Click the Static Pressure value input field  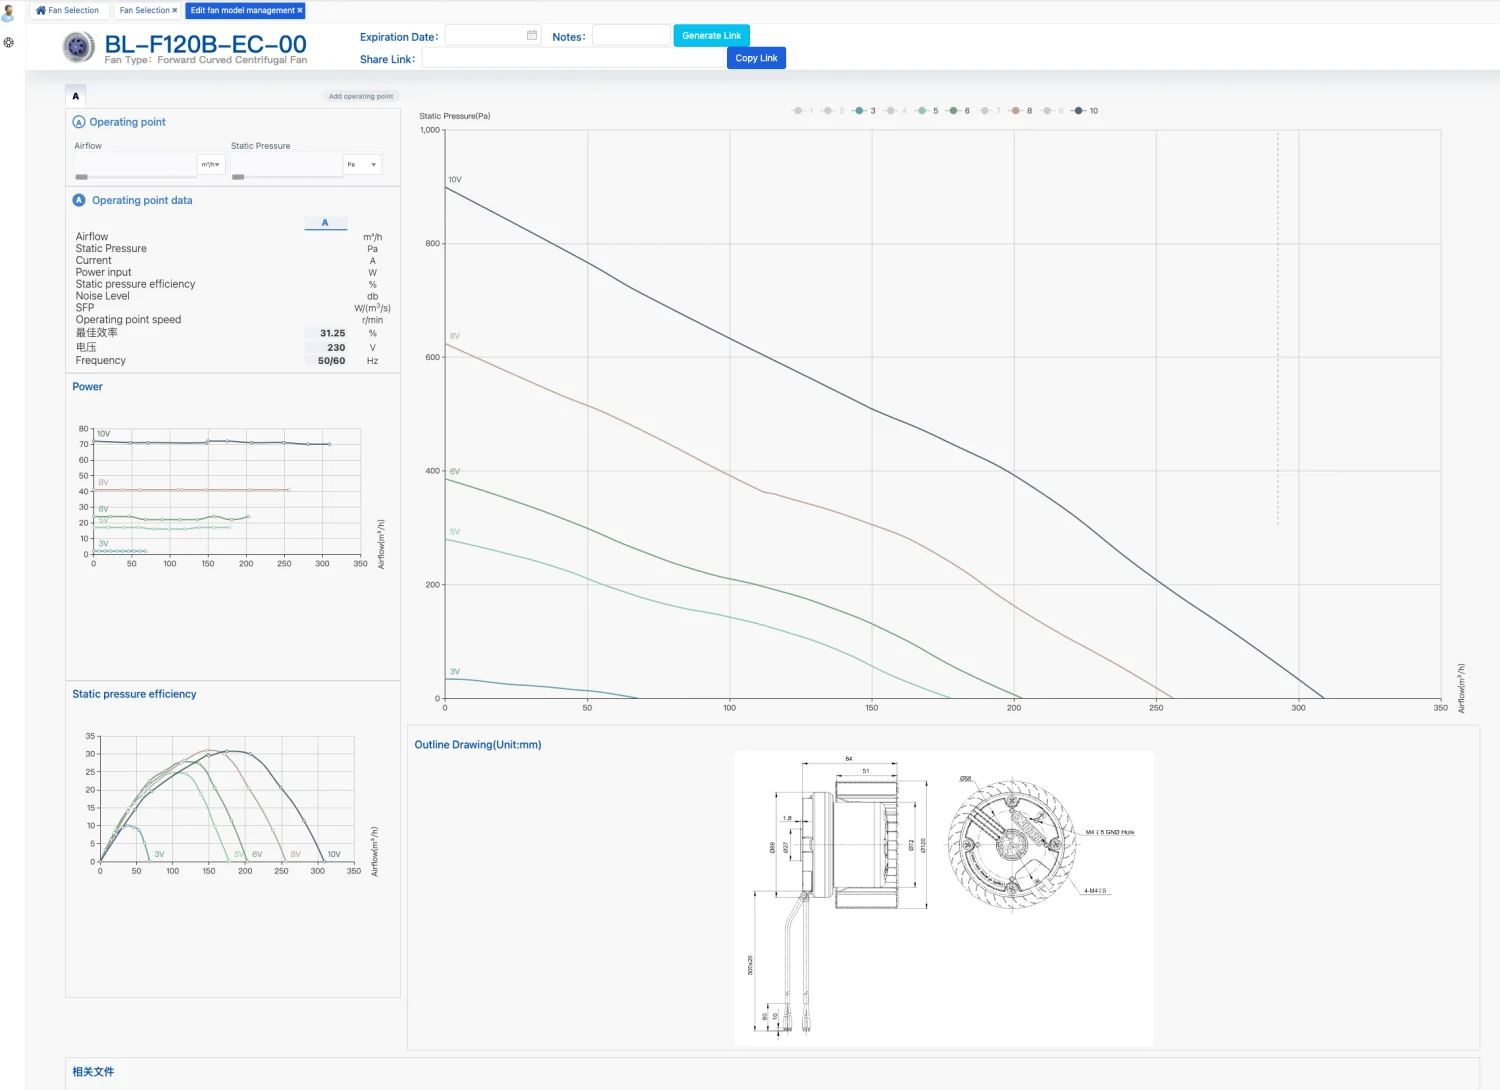click(x=287, y=164)
